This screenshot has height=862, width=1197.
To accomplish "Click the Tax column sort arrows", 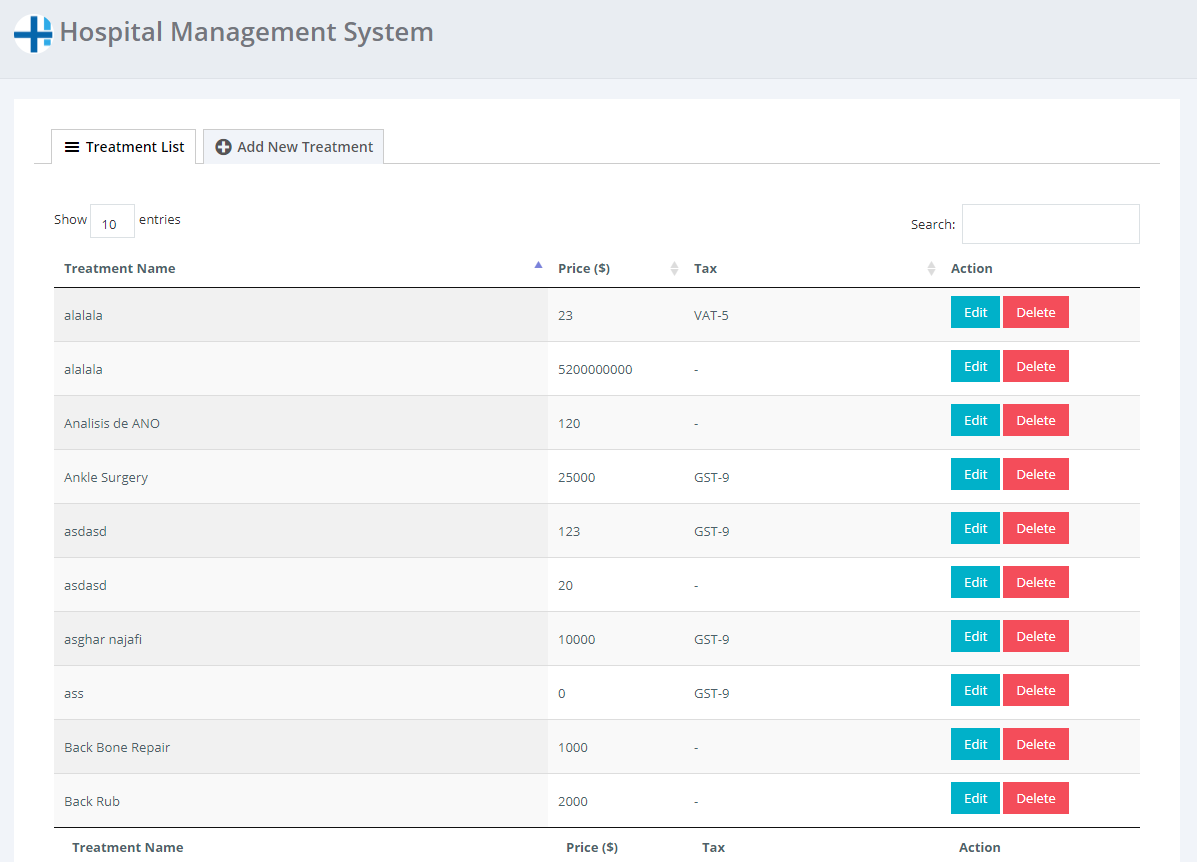I will [x=931, y=268].
